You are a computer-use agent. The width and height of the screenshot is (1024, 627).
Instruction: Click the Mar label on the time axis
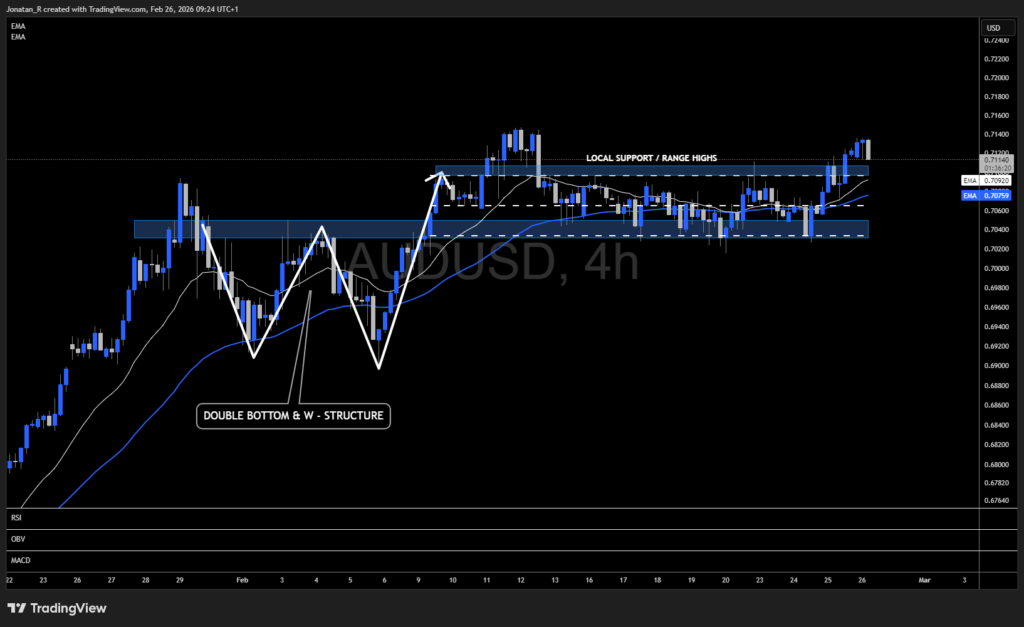pos(924,580)
